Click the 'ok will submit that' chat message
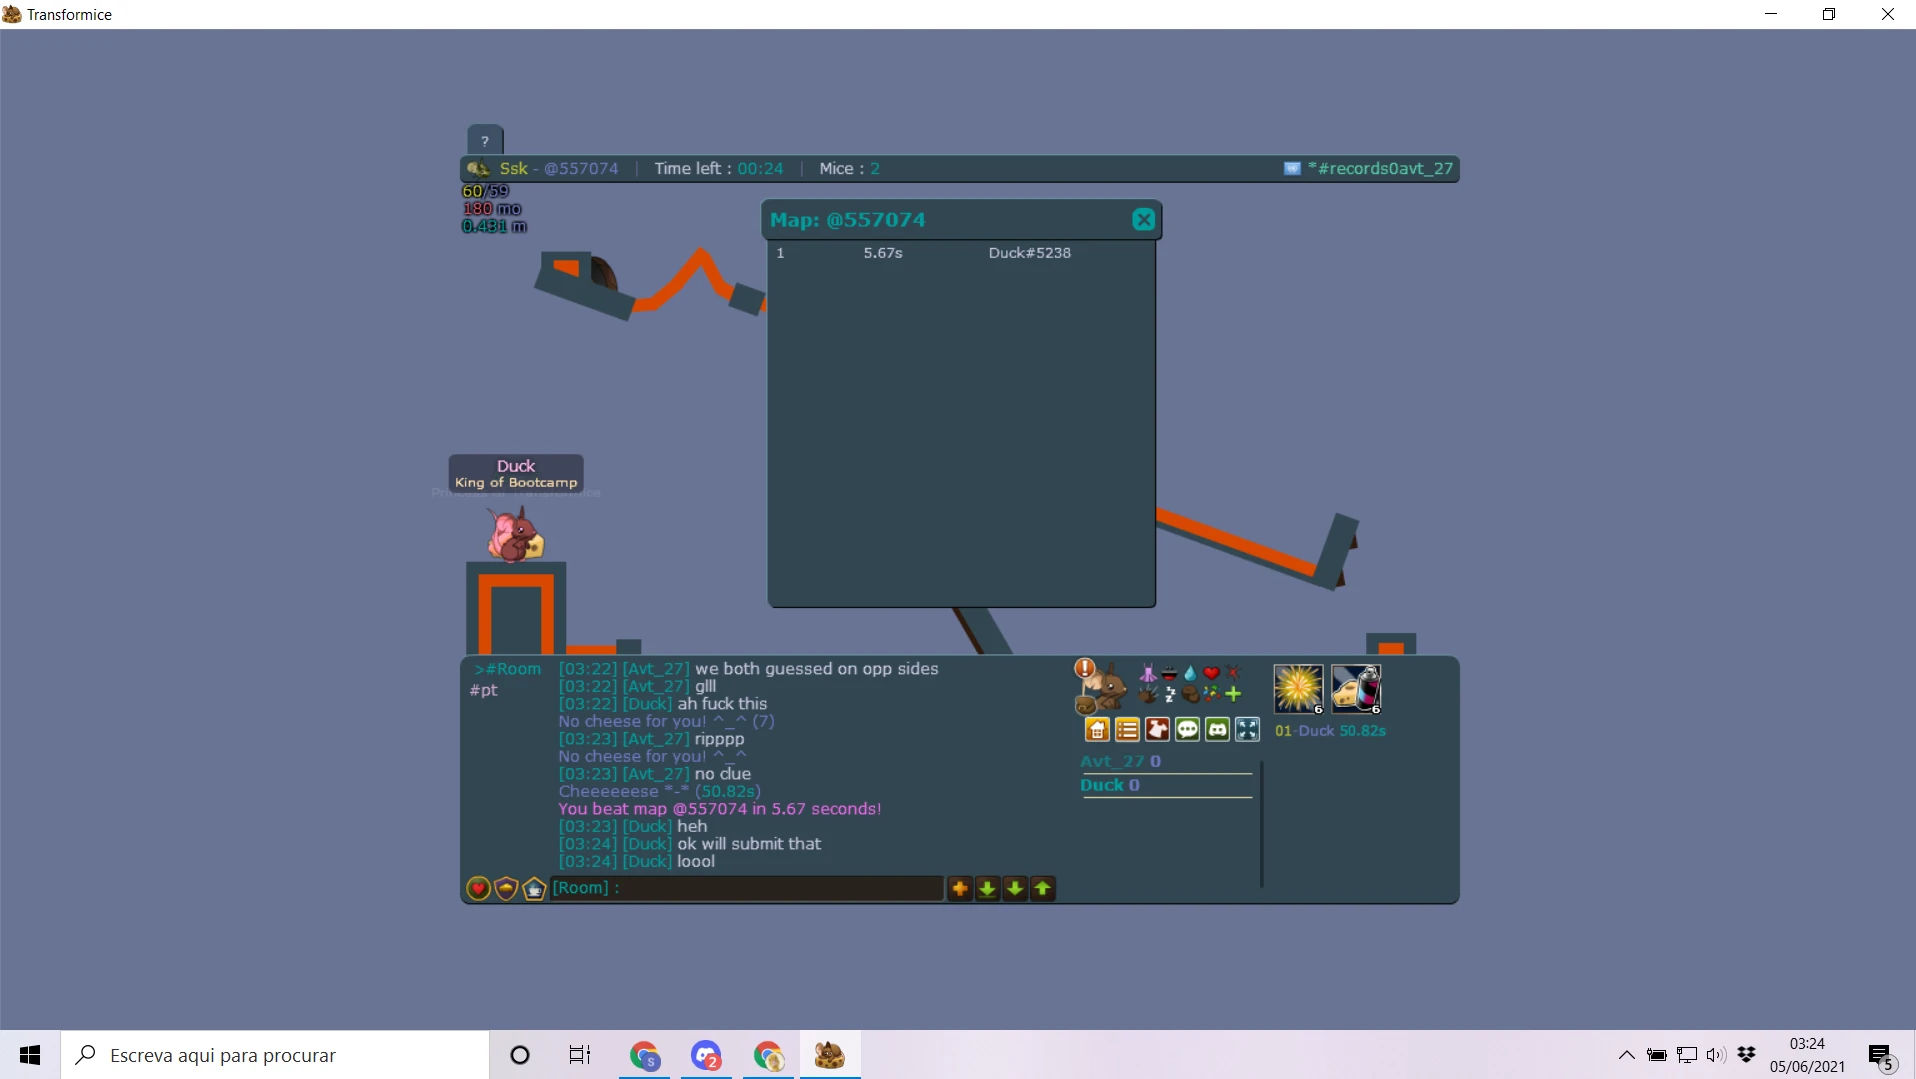Viewport: 1916px width, 1079px height. 749,844
